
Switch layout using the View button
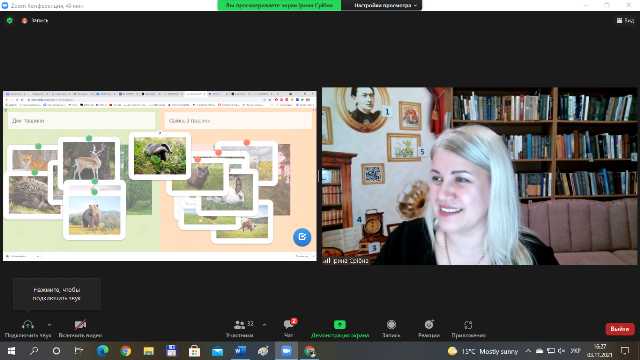click(625, 20)
